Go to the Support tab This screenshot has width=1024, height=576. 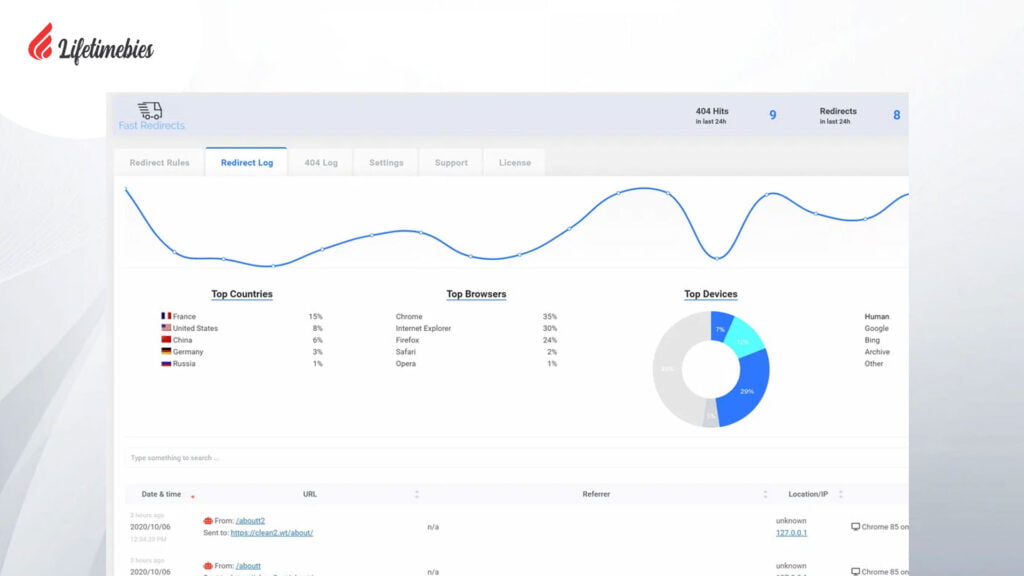451,163
